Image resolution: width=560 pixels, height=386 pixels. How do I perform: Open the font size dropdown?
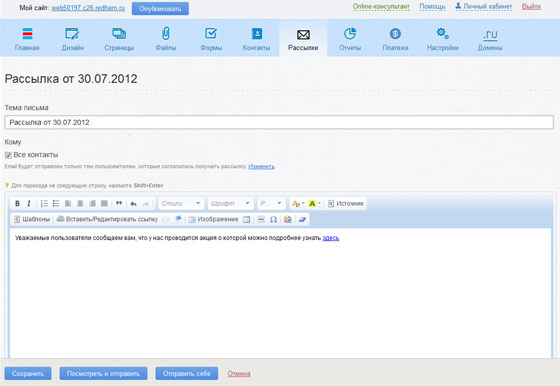[271, 204]
